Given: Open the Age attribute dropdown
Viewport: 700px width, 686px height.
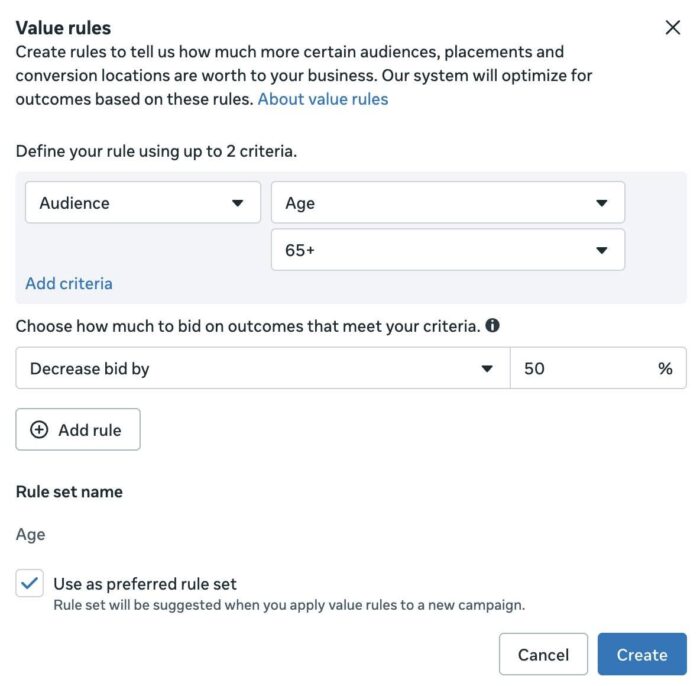Looking at the screenshot, I should coord(448,202).
